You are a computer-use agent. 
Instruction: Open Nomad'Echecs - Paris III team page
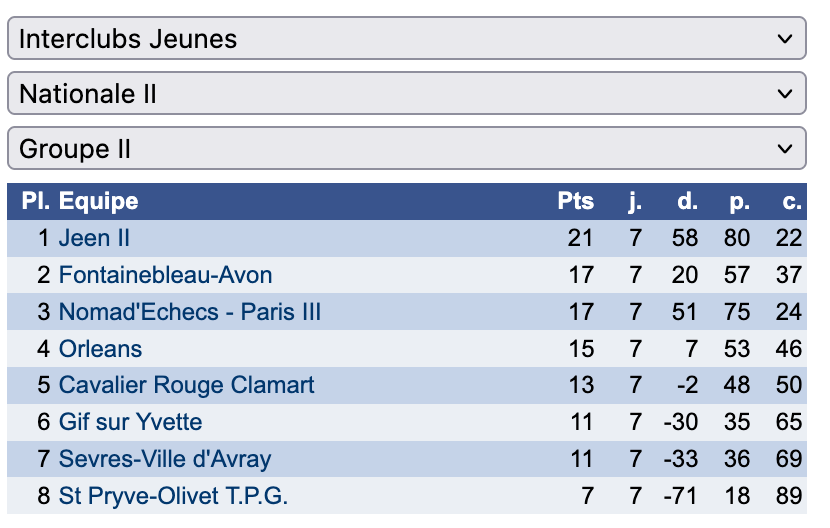click(190, 312)
